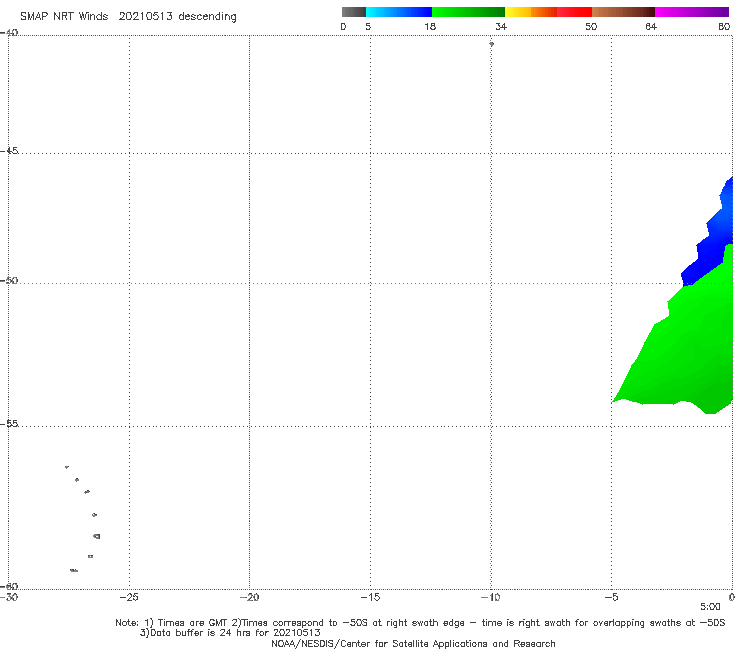Click colorbar label '18'
The image size is (740, 650).
[430, 26]
